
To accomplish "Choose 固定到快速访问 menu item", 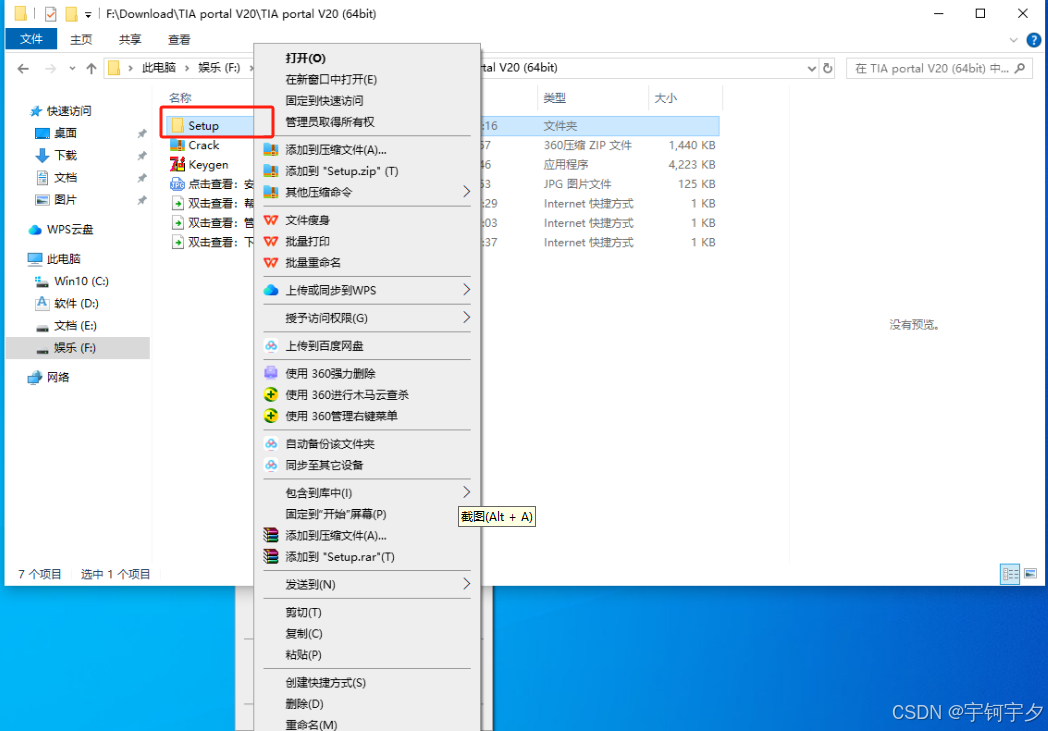I will (x=324, y=101).
